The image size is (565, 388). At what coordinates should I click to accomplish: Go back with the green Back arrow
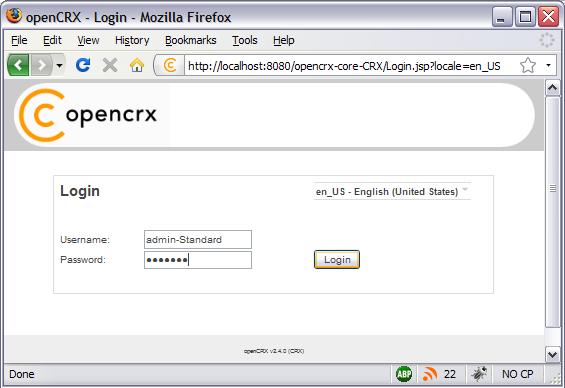(18, 65)
